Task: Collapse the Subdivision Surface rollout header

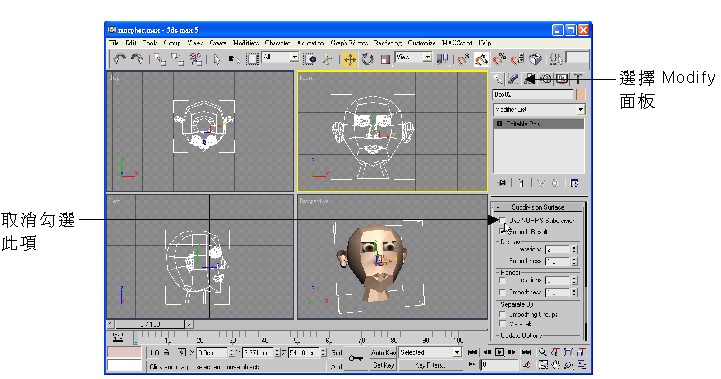Action: (x=538, y=207)
